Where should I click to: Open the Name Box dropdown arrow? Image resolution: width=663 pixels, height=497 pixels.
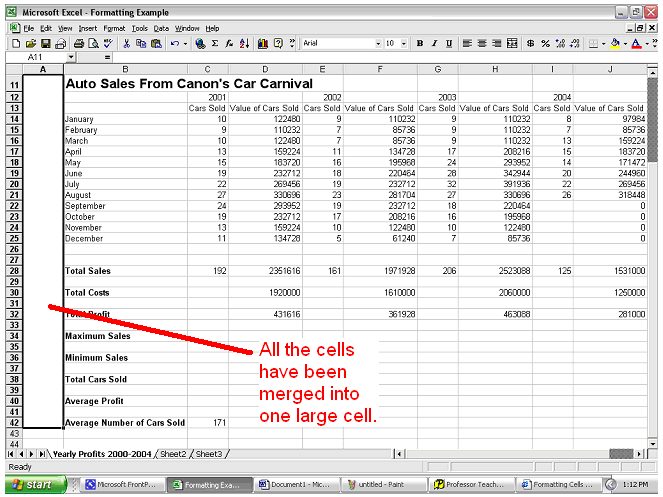click(x=71, y=58)
